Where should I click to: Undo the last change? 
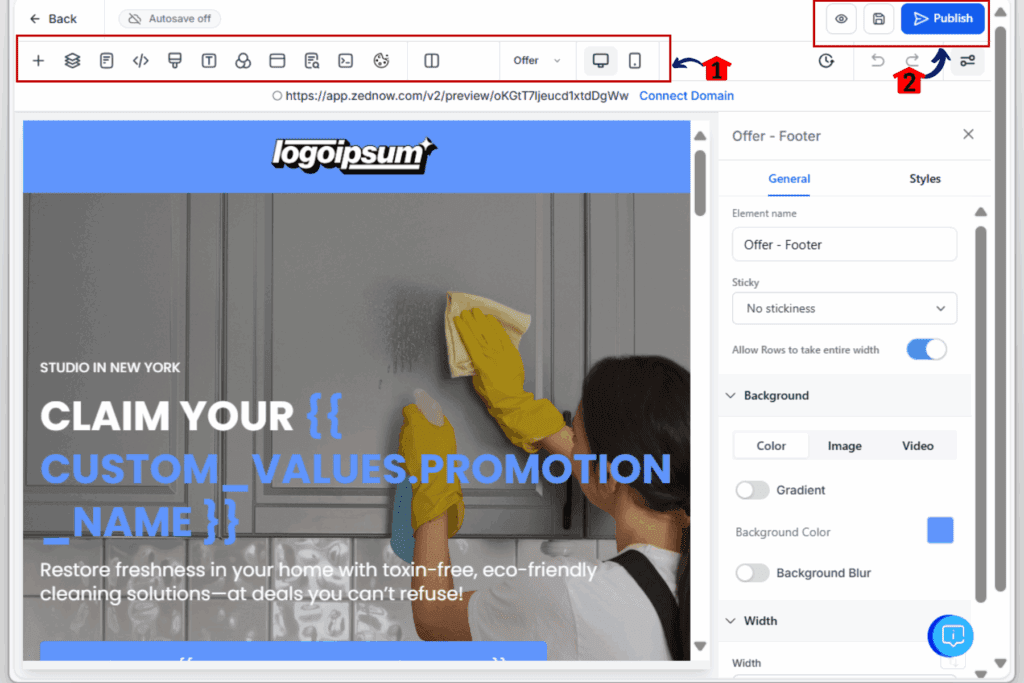[x=878, y=61]
